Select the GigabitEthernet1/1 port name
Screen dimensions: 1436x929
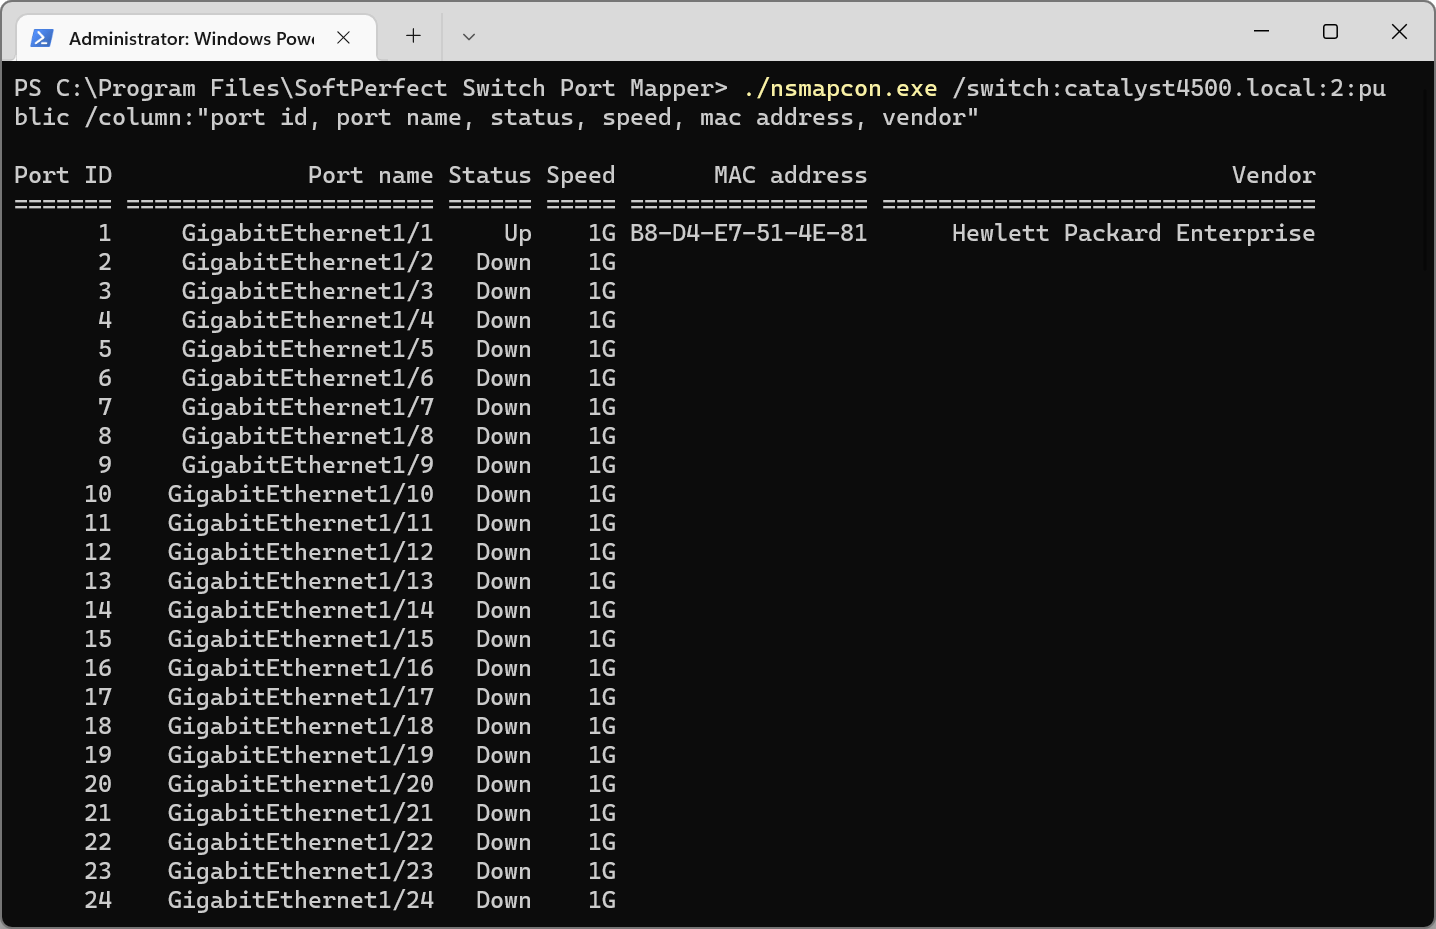pyautogui.click(x=307, y=232)
